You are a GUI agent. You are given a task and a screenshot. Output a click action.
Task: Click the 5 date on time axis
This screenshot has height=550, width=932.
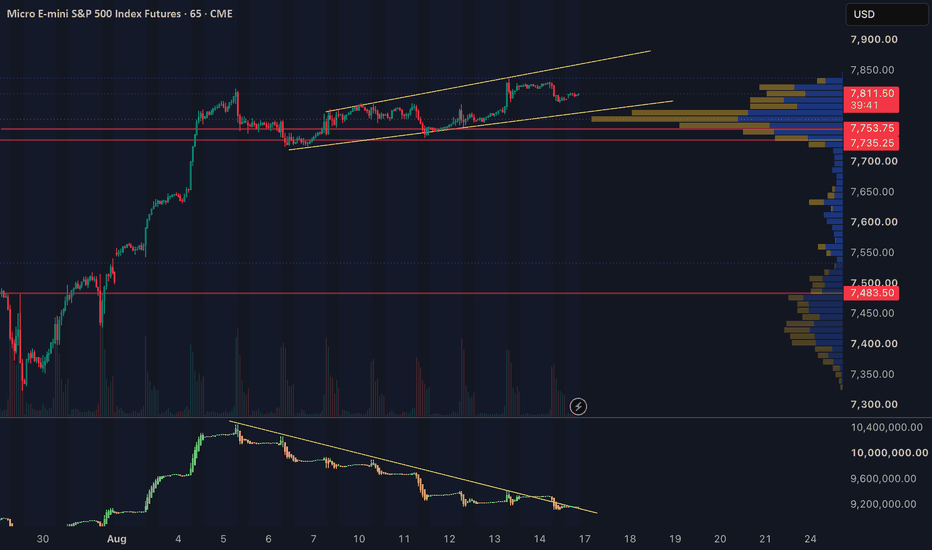pyautogui.click(x=223, y=539)
